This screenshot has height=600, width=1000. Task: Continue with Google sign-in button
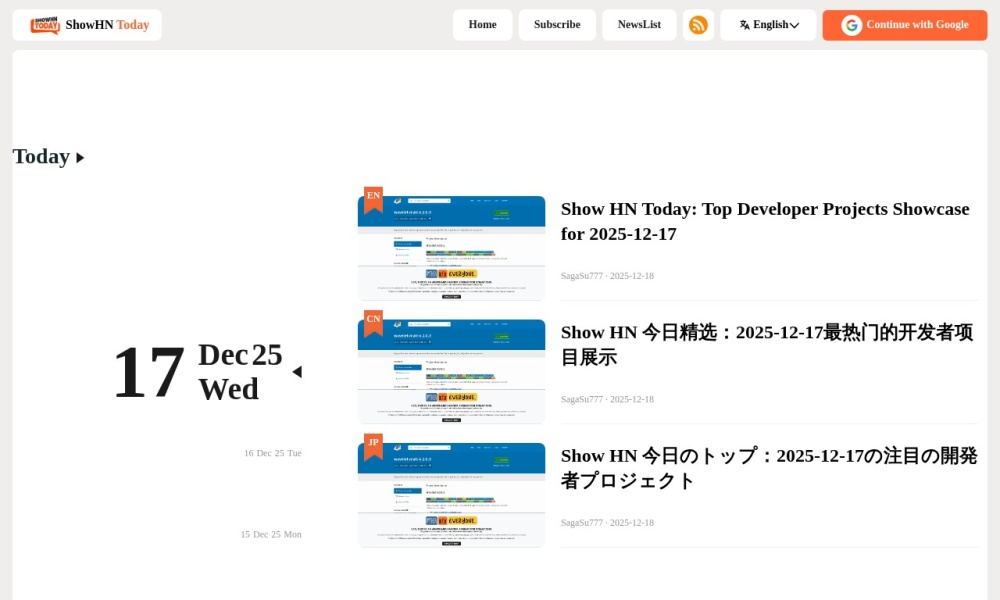pyautogui.click(x=904, y=25)
